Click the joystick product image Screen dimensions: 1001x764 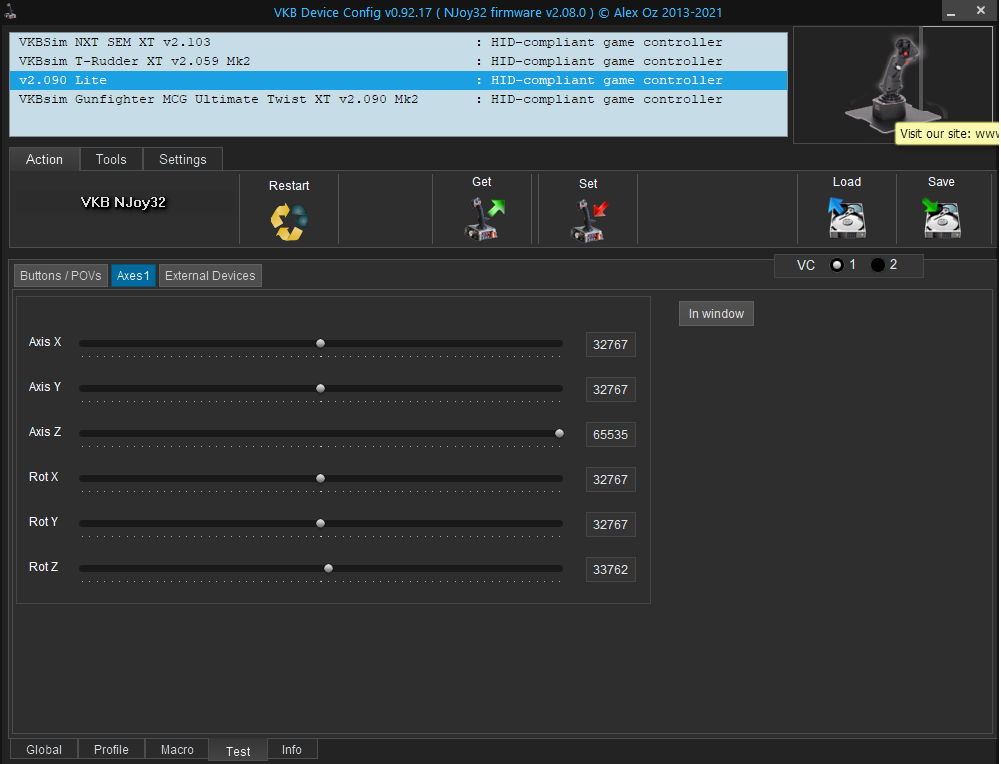click(x=894, y=84)
